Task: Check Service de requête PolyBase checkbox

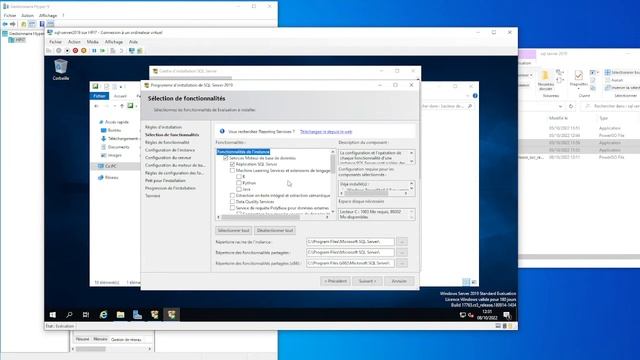Action: point(232,208)
